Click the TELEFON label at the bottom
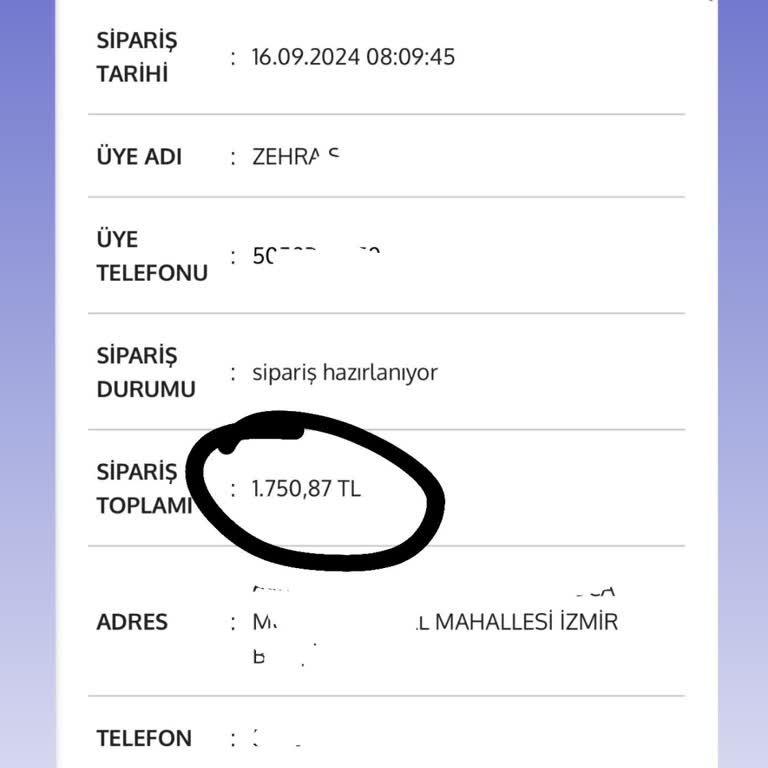Image resolution: width=768 pixels, height=768 pixels. click(x=144, y=739)
